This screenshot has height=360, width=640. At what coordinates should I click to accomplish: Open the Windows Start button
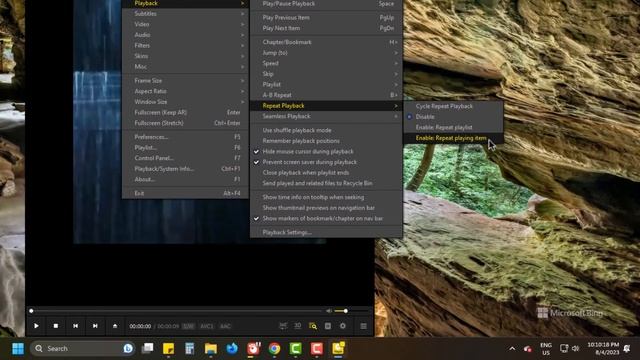tap(18, 349)
